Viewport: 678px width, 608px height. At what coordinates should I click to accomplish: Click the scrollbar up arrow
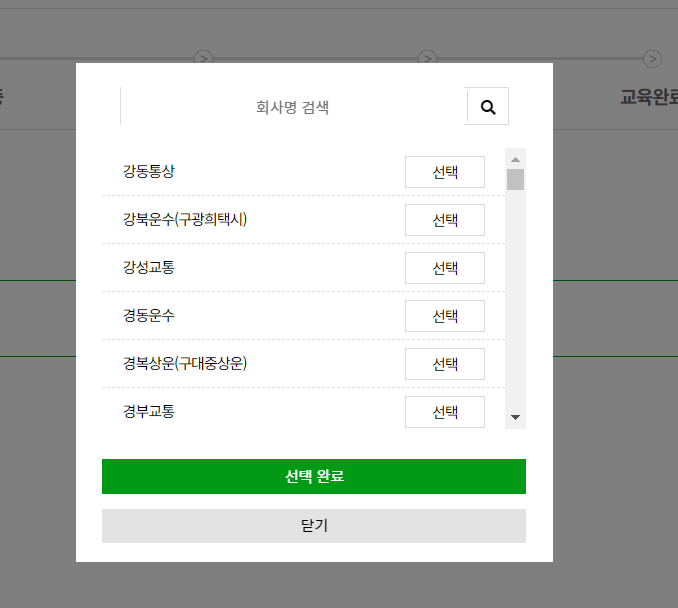point(515,159)
